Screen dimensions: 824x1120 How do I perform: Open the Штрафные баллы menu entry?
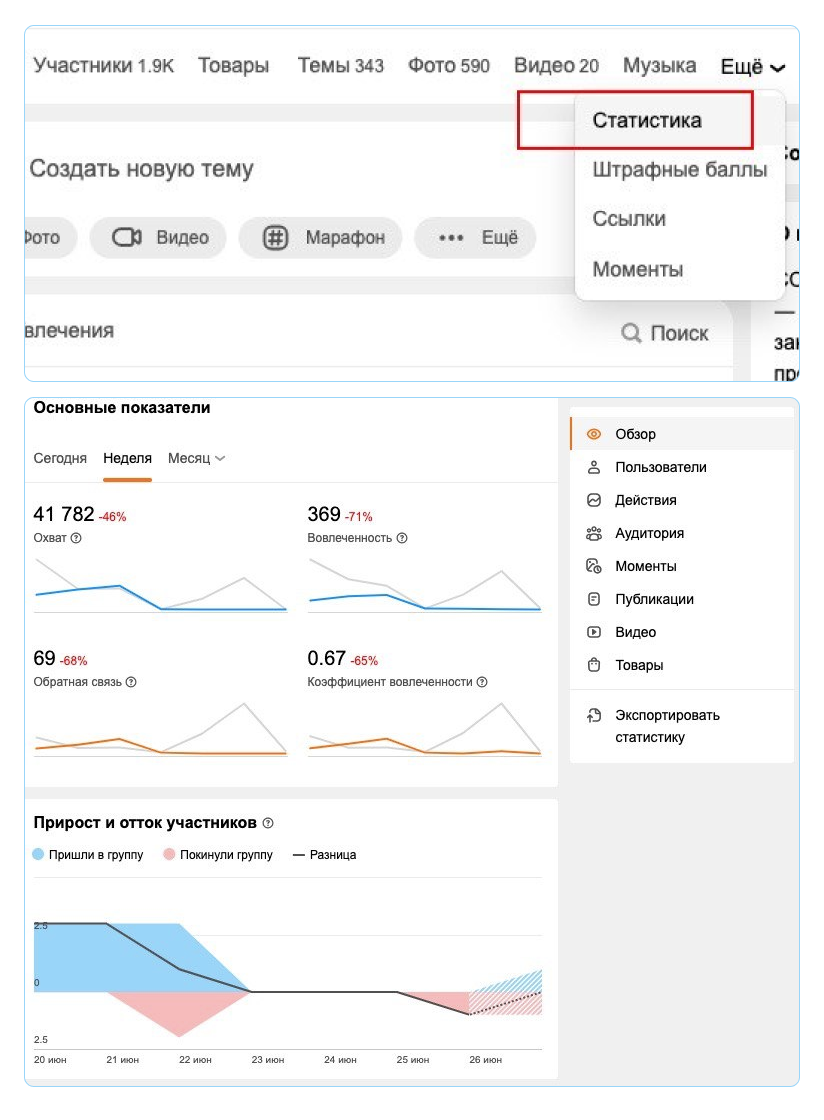coord(679,170)
